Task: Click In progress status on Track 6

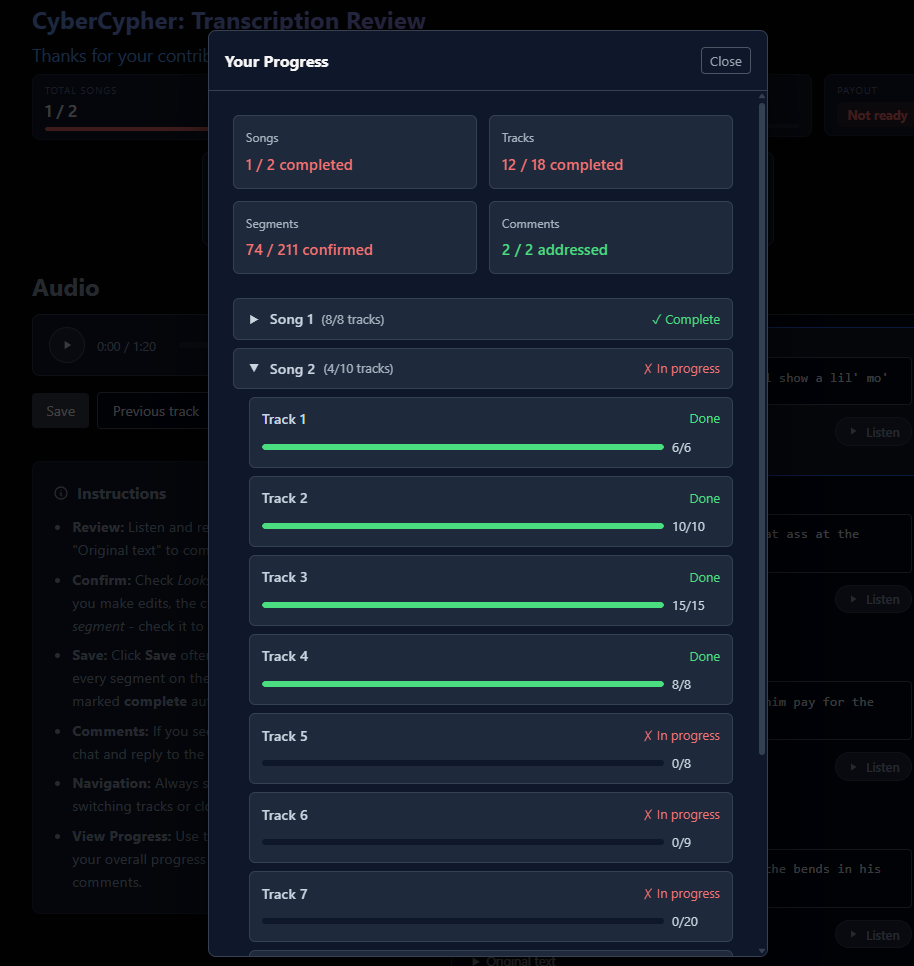Action: [681, 814]
